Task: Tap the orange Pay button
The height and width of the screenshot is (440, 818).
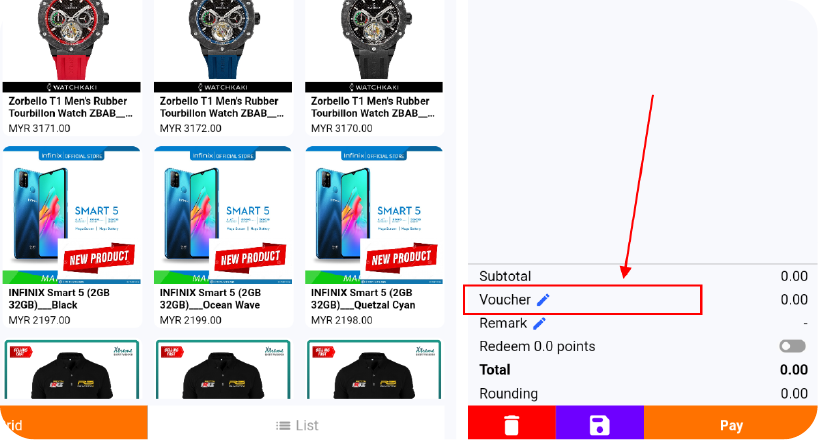Action: 731,423
